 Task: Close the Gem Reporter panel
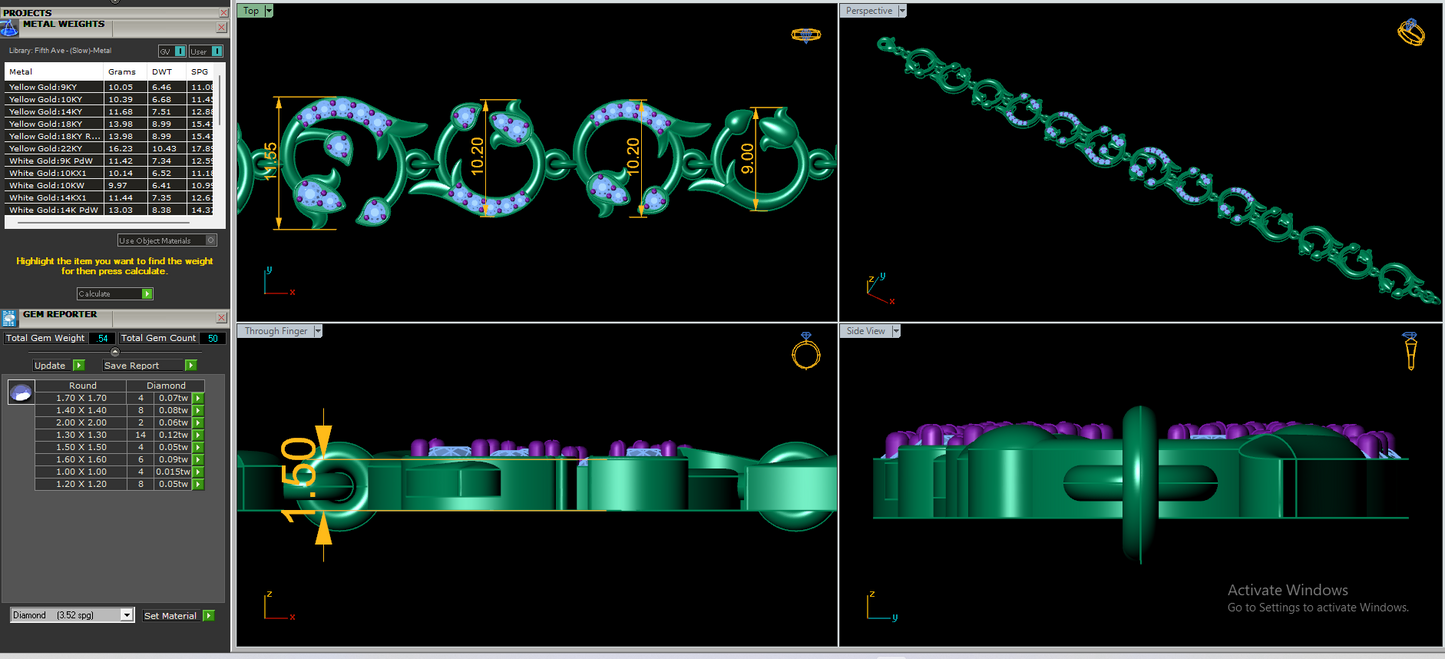(x=222, y=318)
